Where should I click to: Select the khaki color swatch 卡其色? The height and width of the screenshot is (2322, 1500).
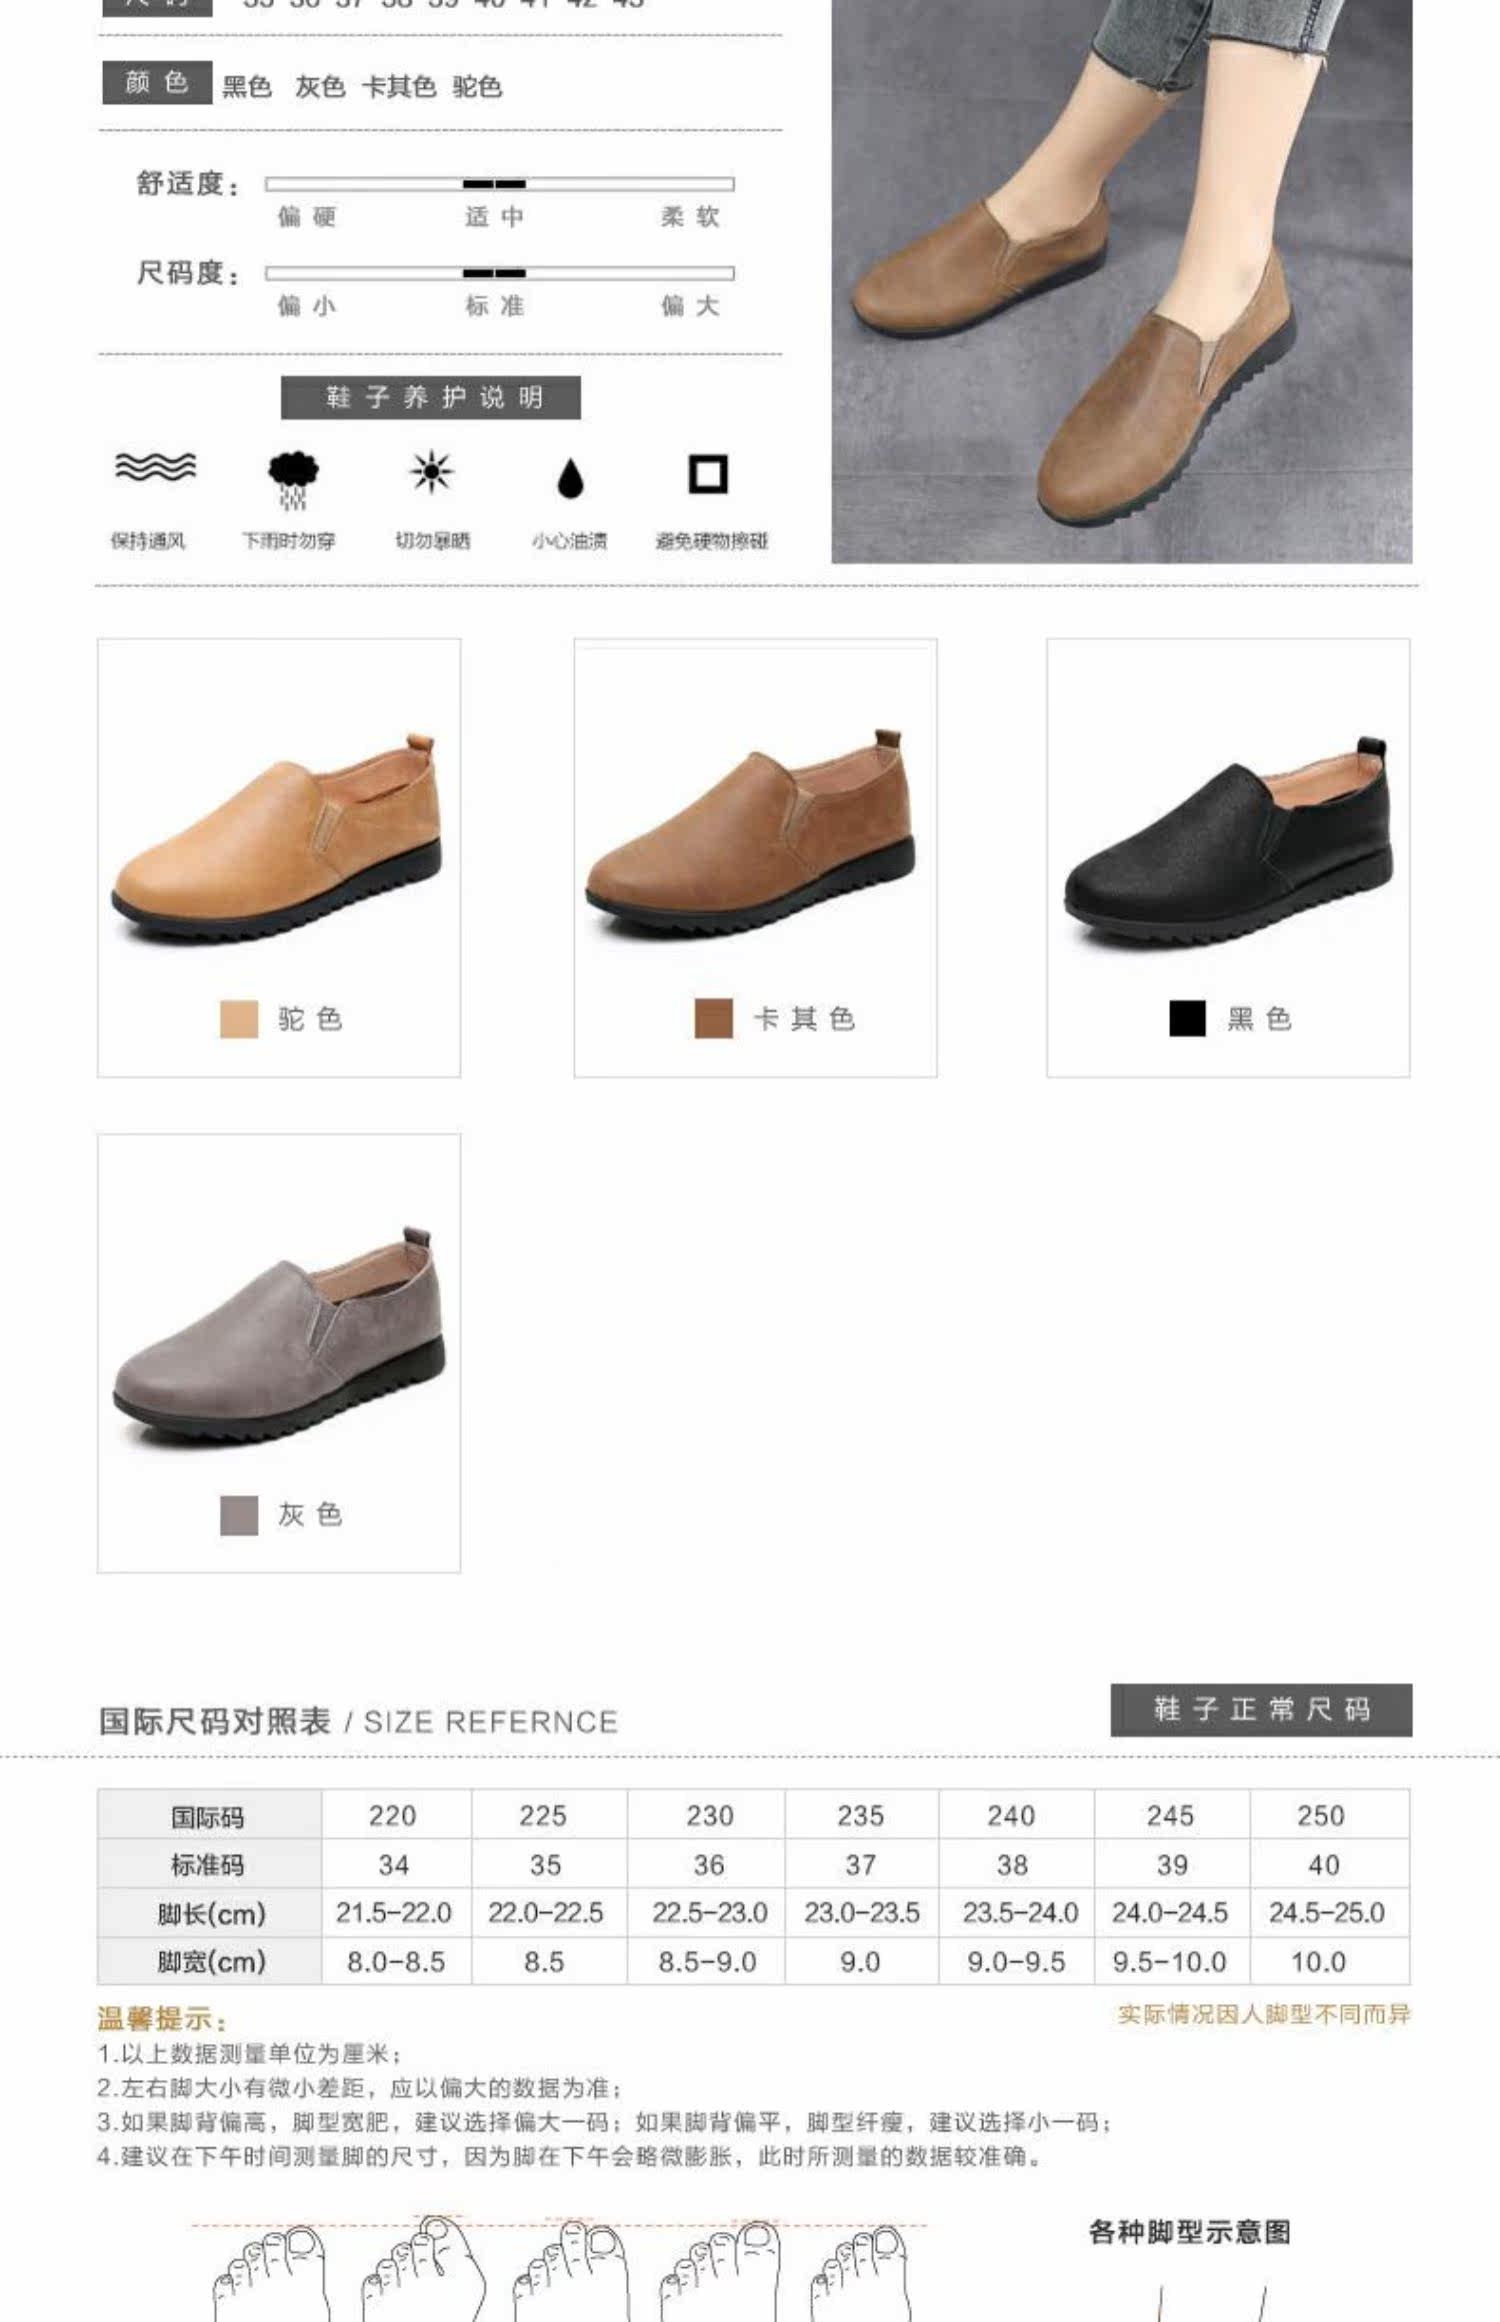[713, 1019]
